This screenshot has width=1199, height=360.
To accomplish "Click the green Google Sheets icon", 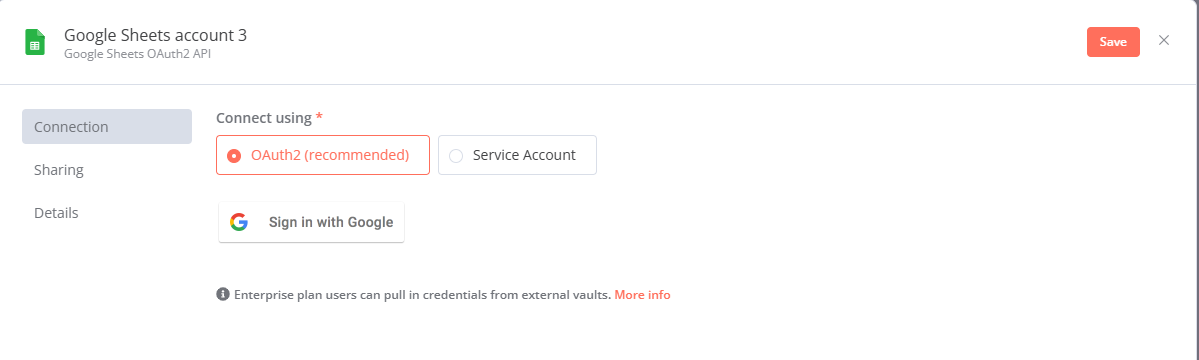I will 34,42.
